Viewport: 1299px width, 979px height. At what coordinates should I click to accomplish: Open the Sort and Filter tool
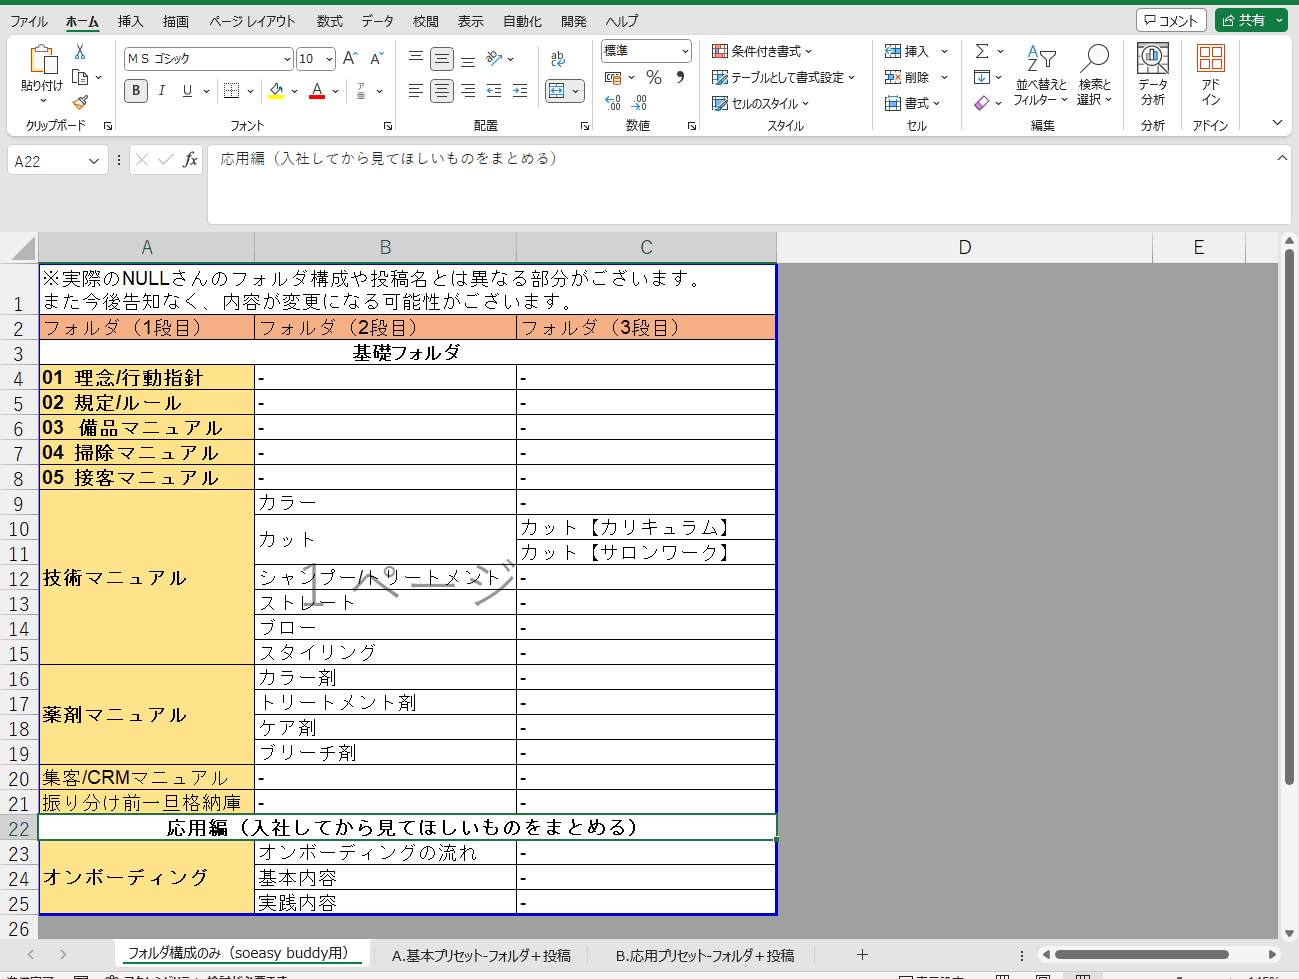pyautogui.click(x=1041, y=75)
